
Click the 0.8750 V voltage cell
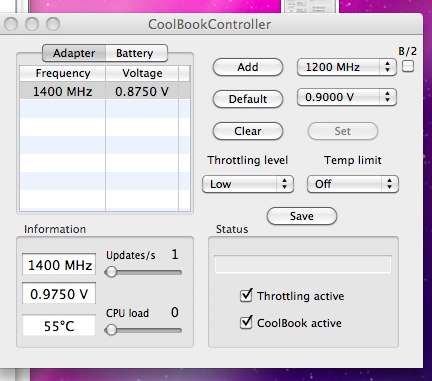pos(142,91)
